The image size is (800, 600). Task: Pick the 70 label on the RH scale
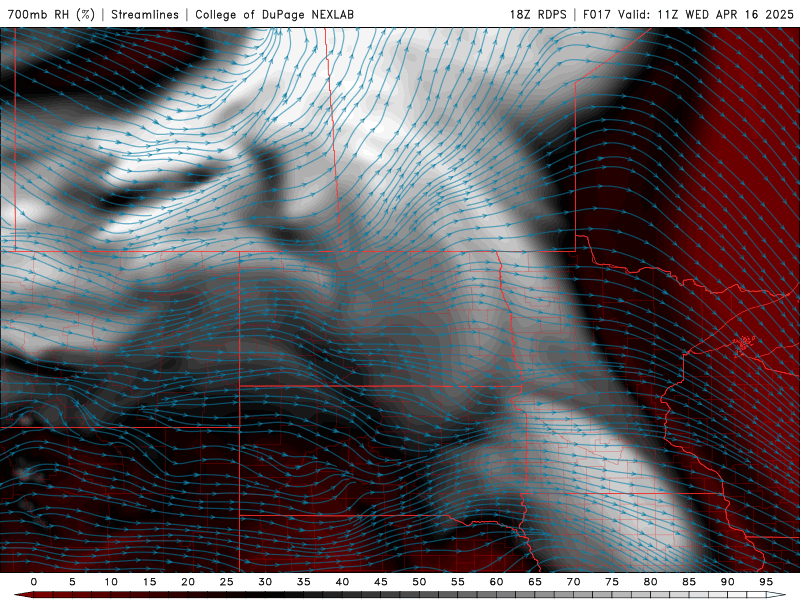pyautogui.click(x=573, y=582)
